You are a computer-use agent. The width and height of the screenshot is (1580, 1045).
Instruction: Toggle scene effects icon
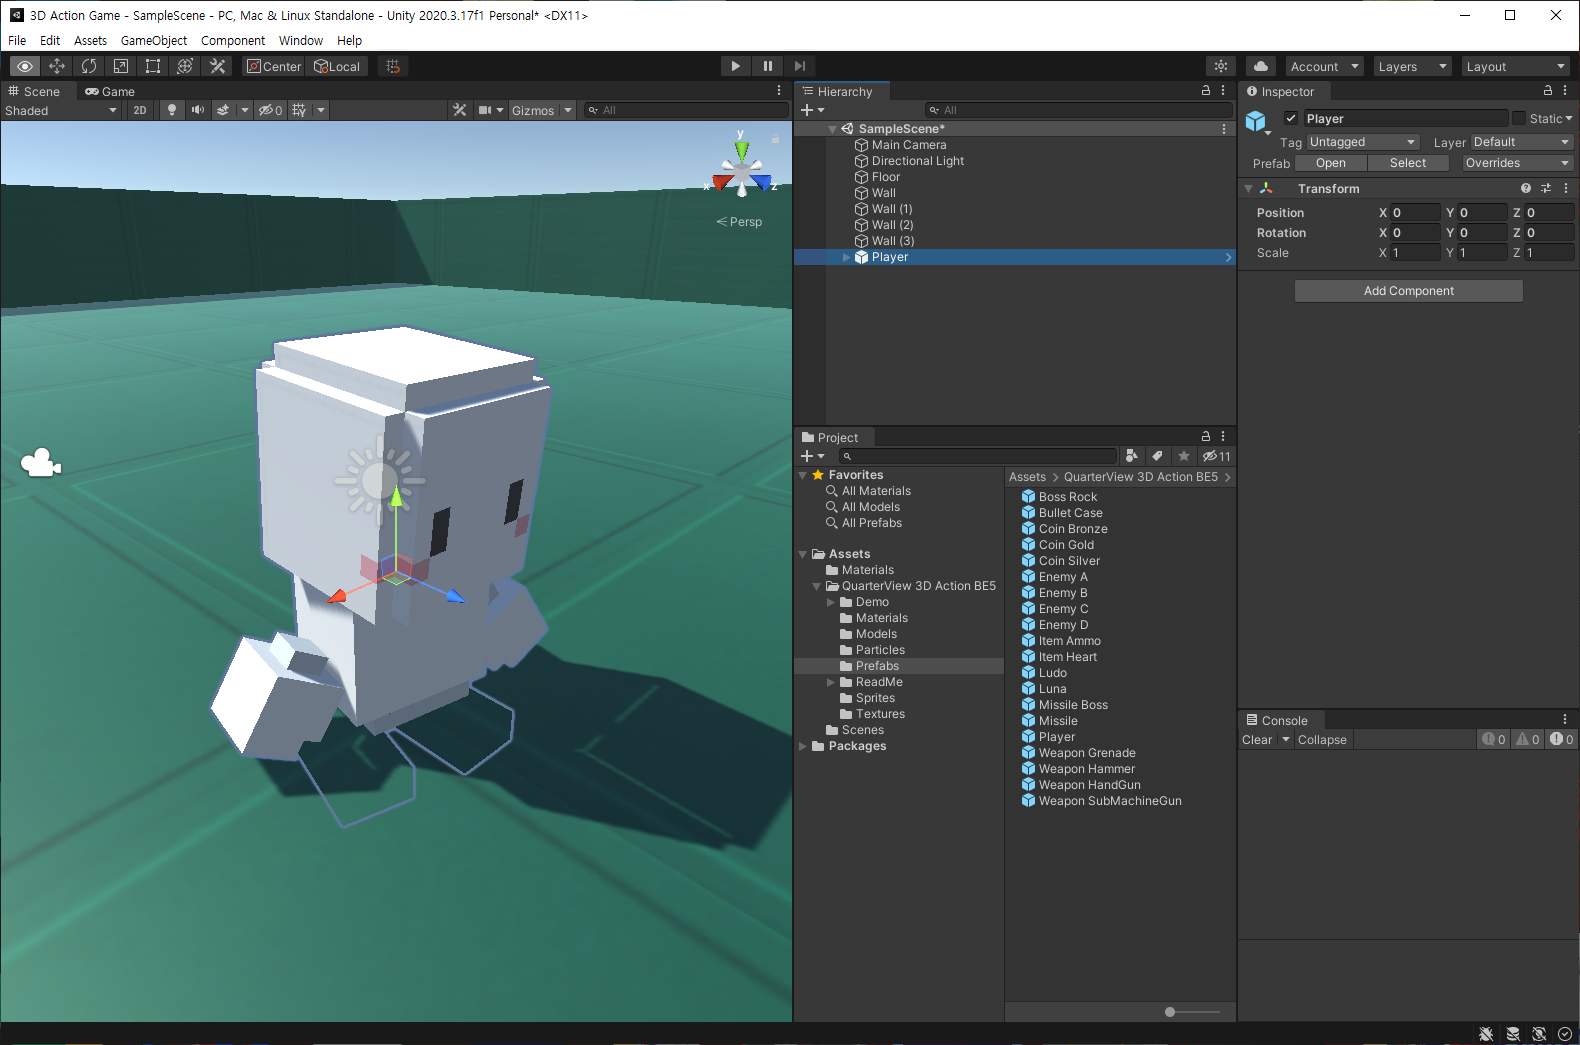click(224, 110)
